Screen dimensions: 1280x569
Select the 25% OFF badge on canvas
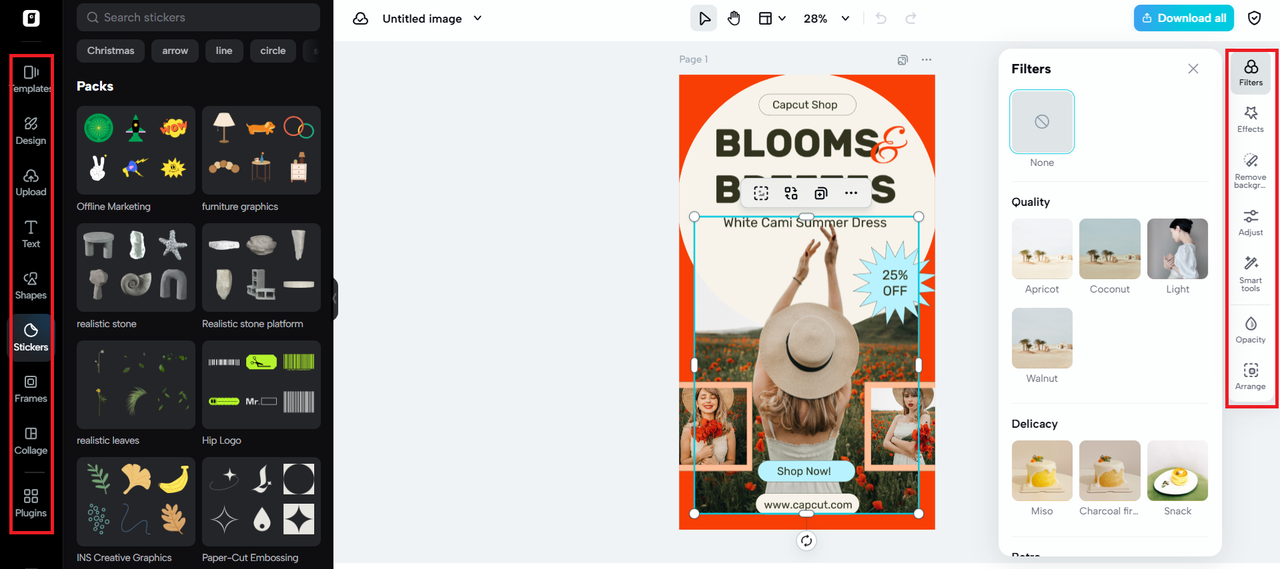click(x=893, y=283)
